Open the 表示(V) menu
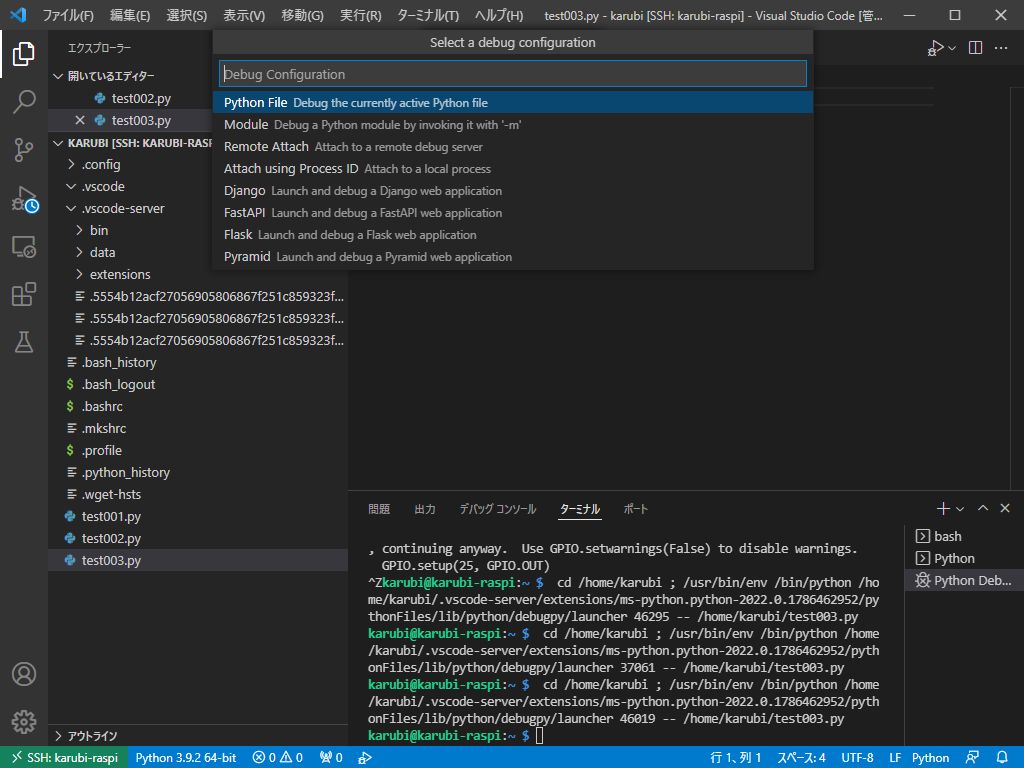 point(244,15)
